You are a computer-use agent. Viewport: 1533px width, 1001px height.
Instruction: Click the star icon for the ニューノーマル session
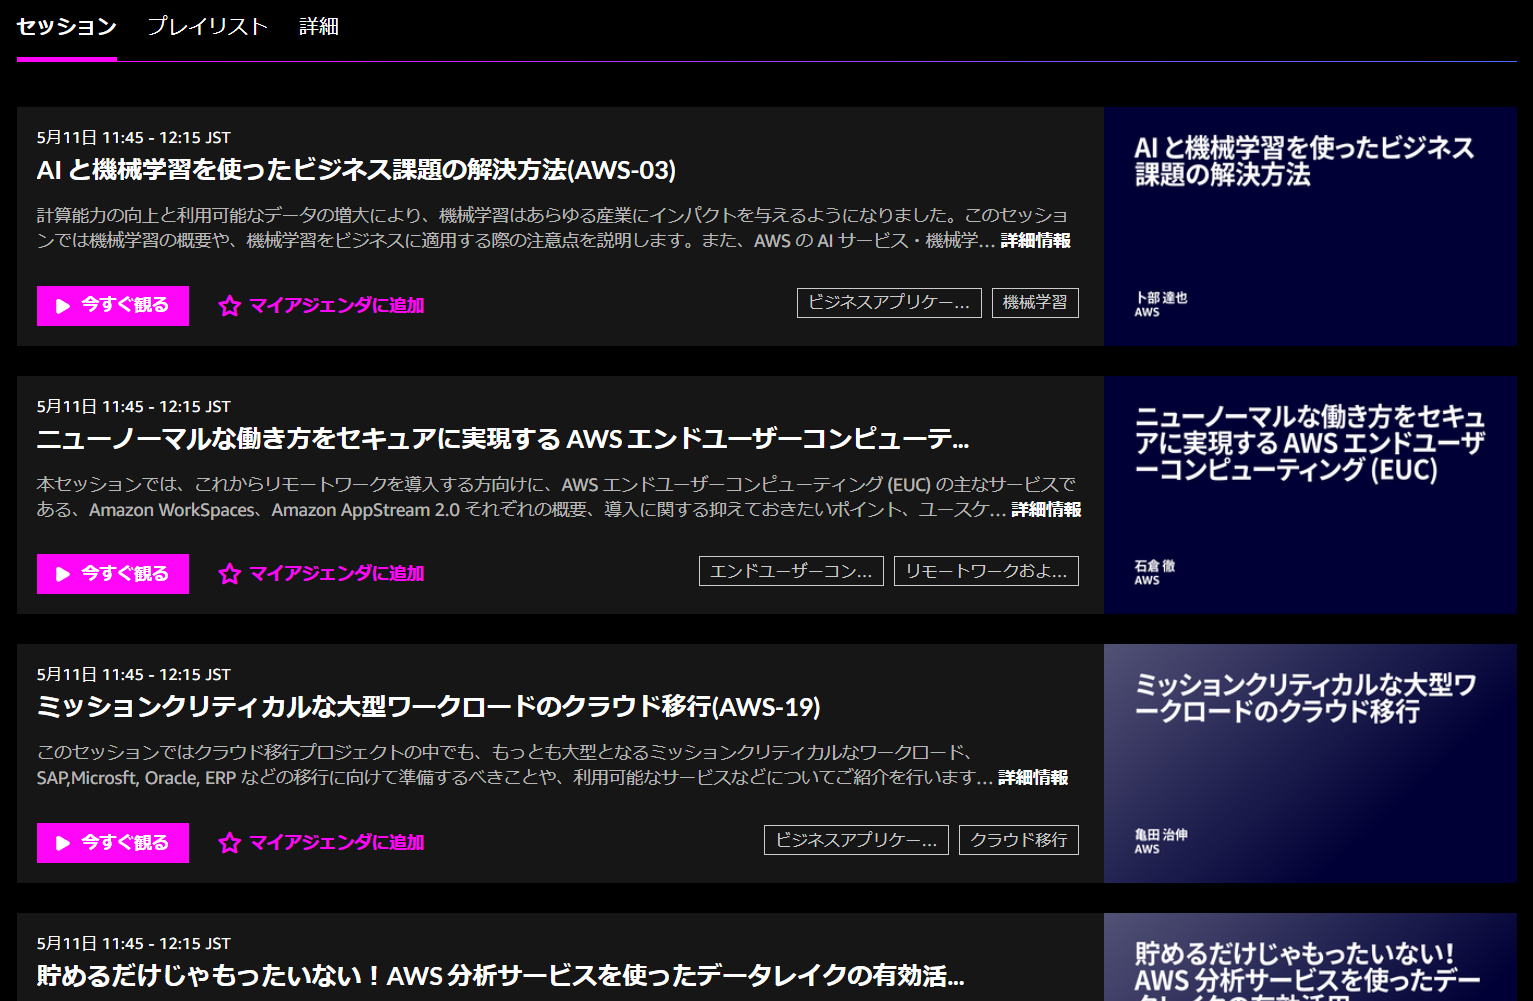pos(230,574)
